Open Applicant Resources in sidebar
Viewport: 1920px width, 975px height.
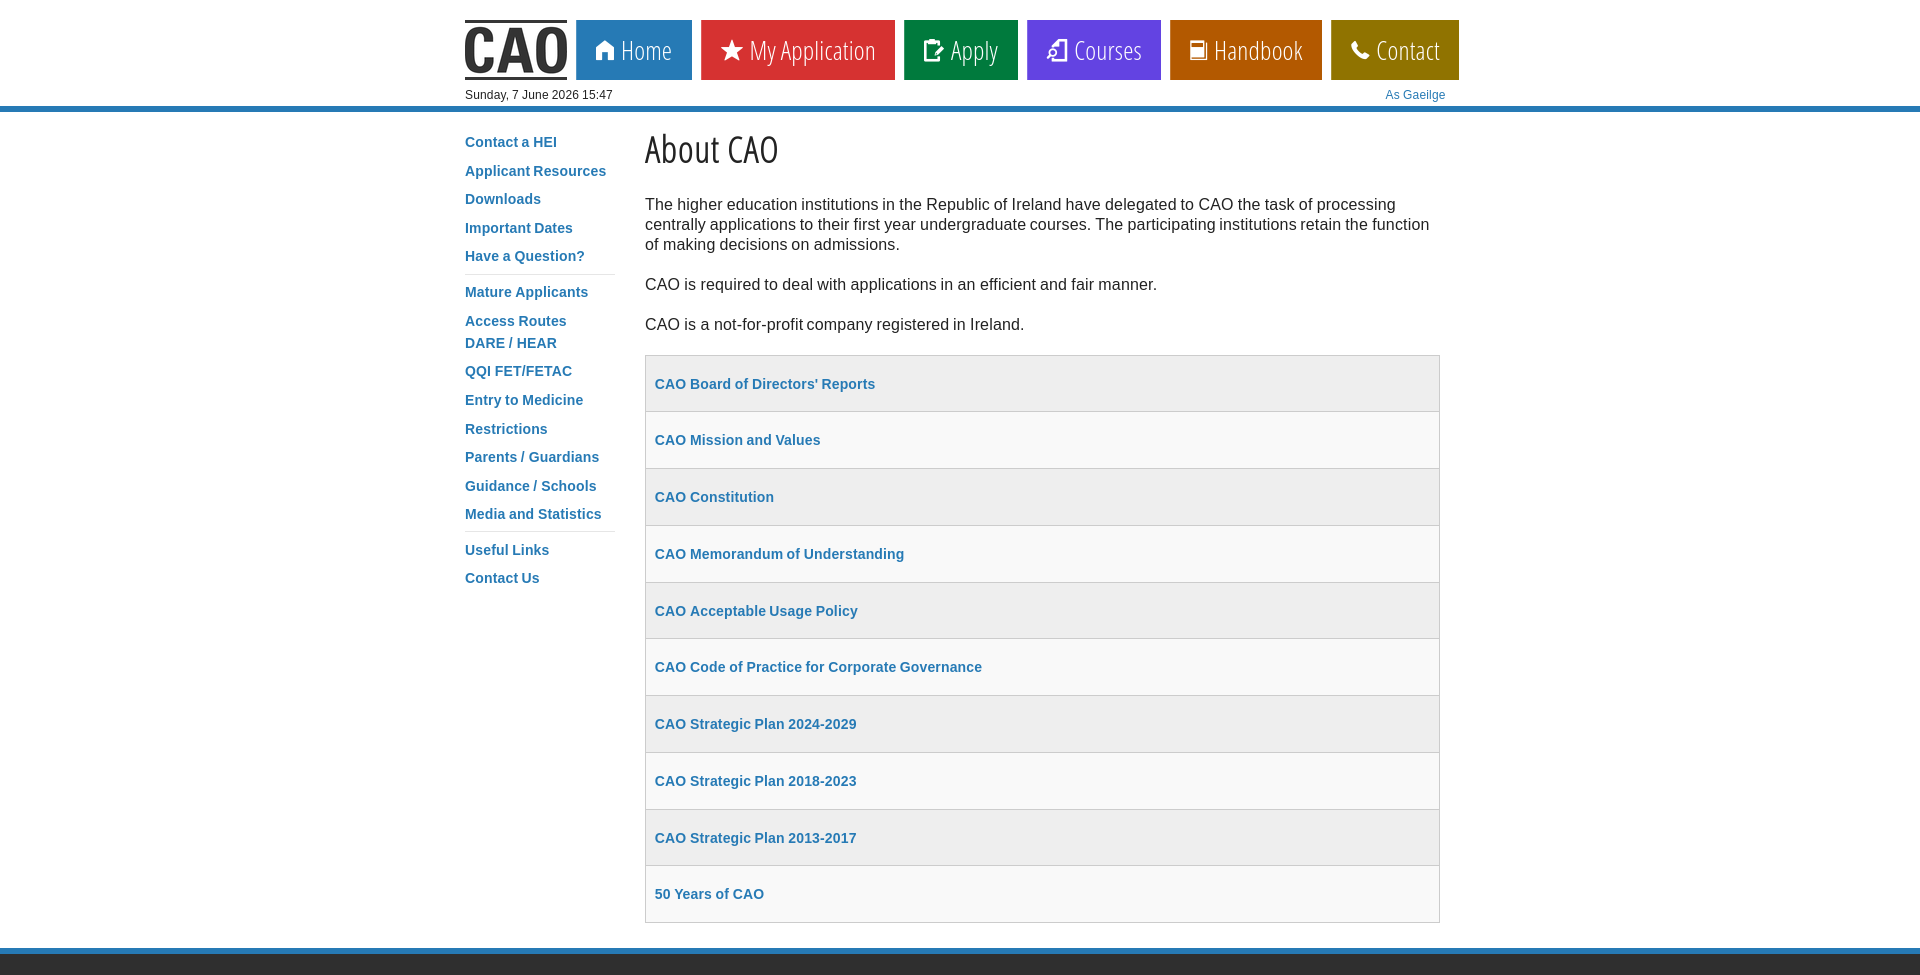[x=535, y=171]
